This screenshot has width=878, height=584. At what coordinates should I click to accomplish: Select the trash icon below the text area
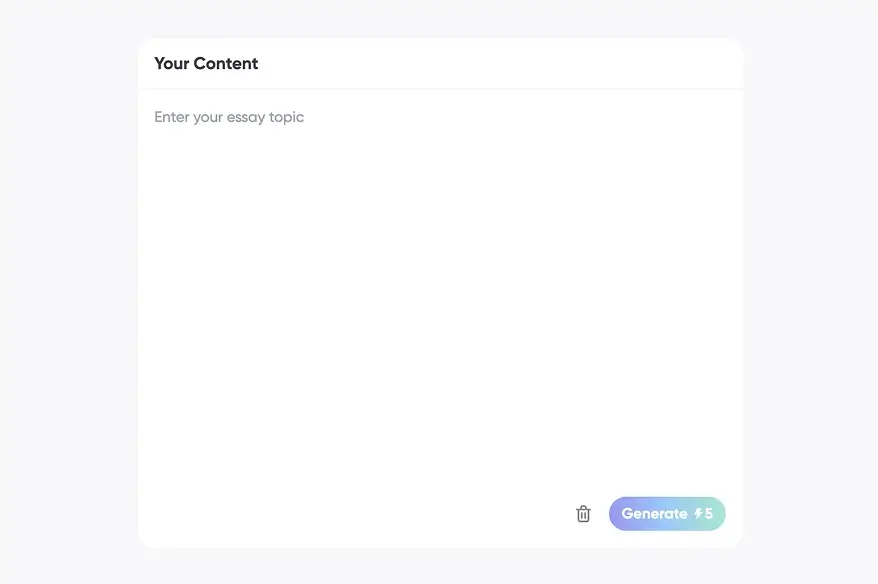[x=583, y=514]
